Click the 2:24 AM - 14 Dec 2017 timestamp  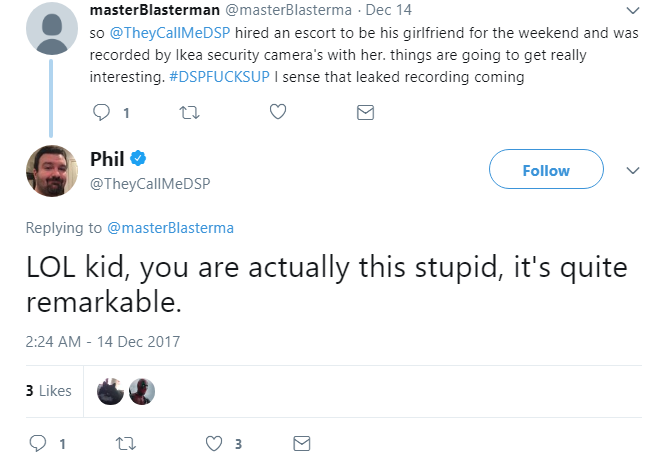pos(103,342)
